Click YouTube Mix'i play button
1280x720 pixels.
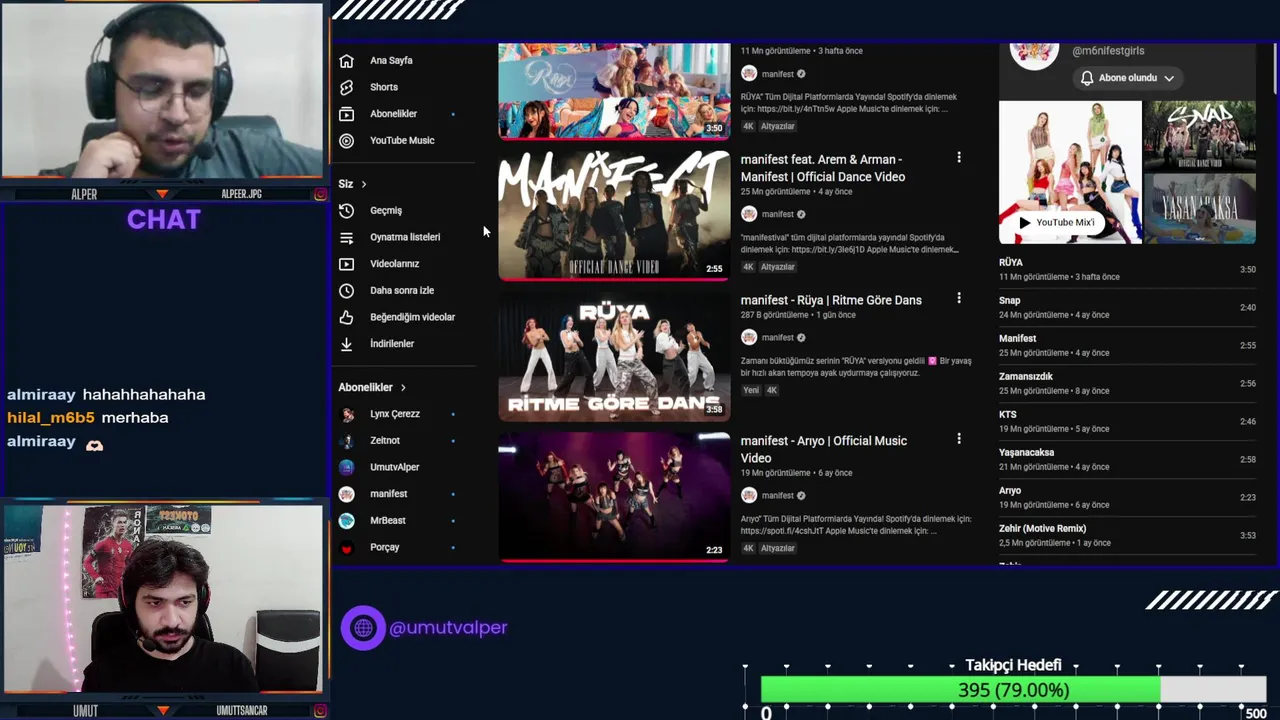pos(1056,222)
